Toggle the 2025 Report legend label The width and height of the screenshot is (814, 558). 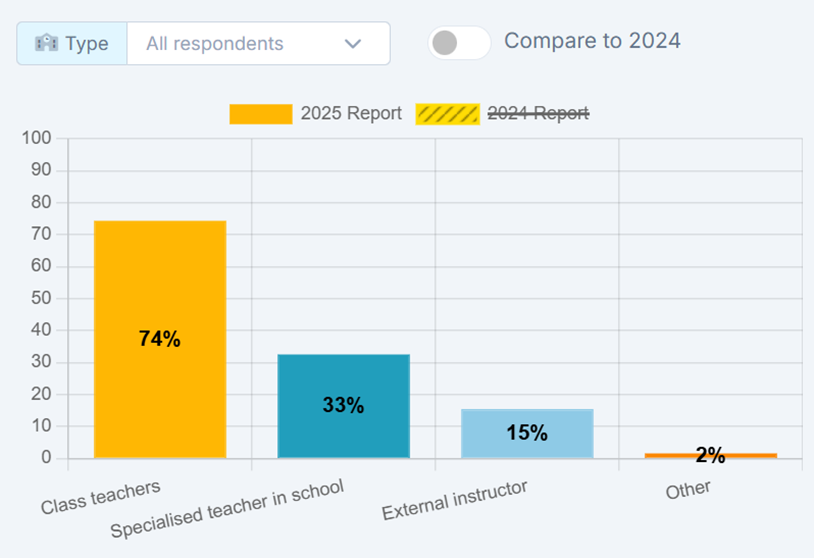351,114
